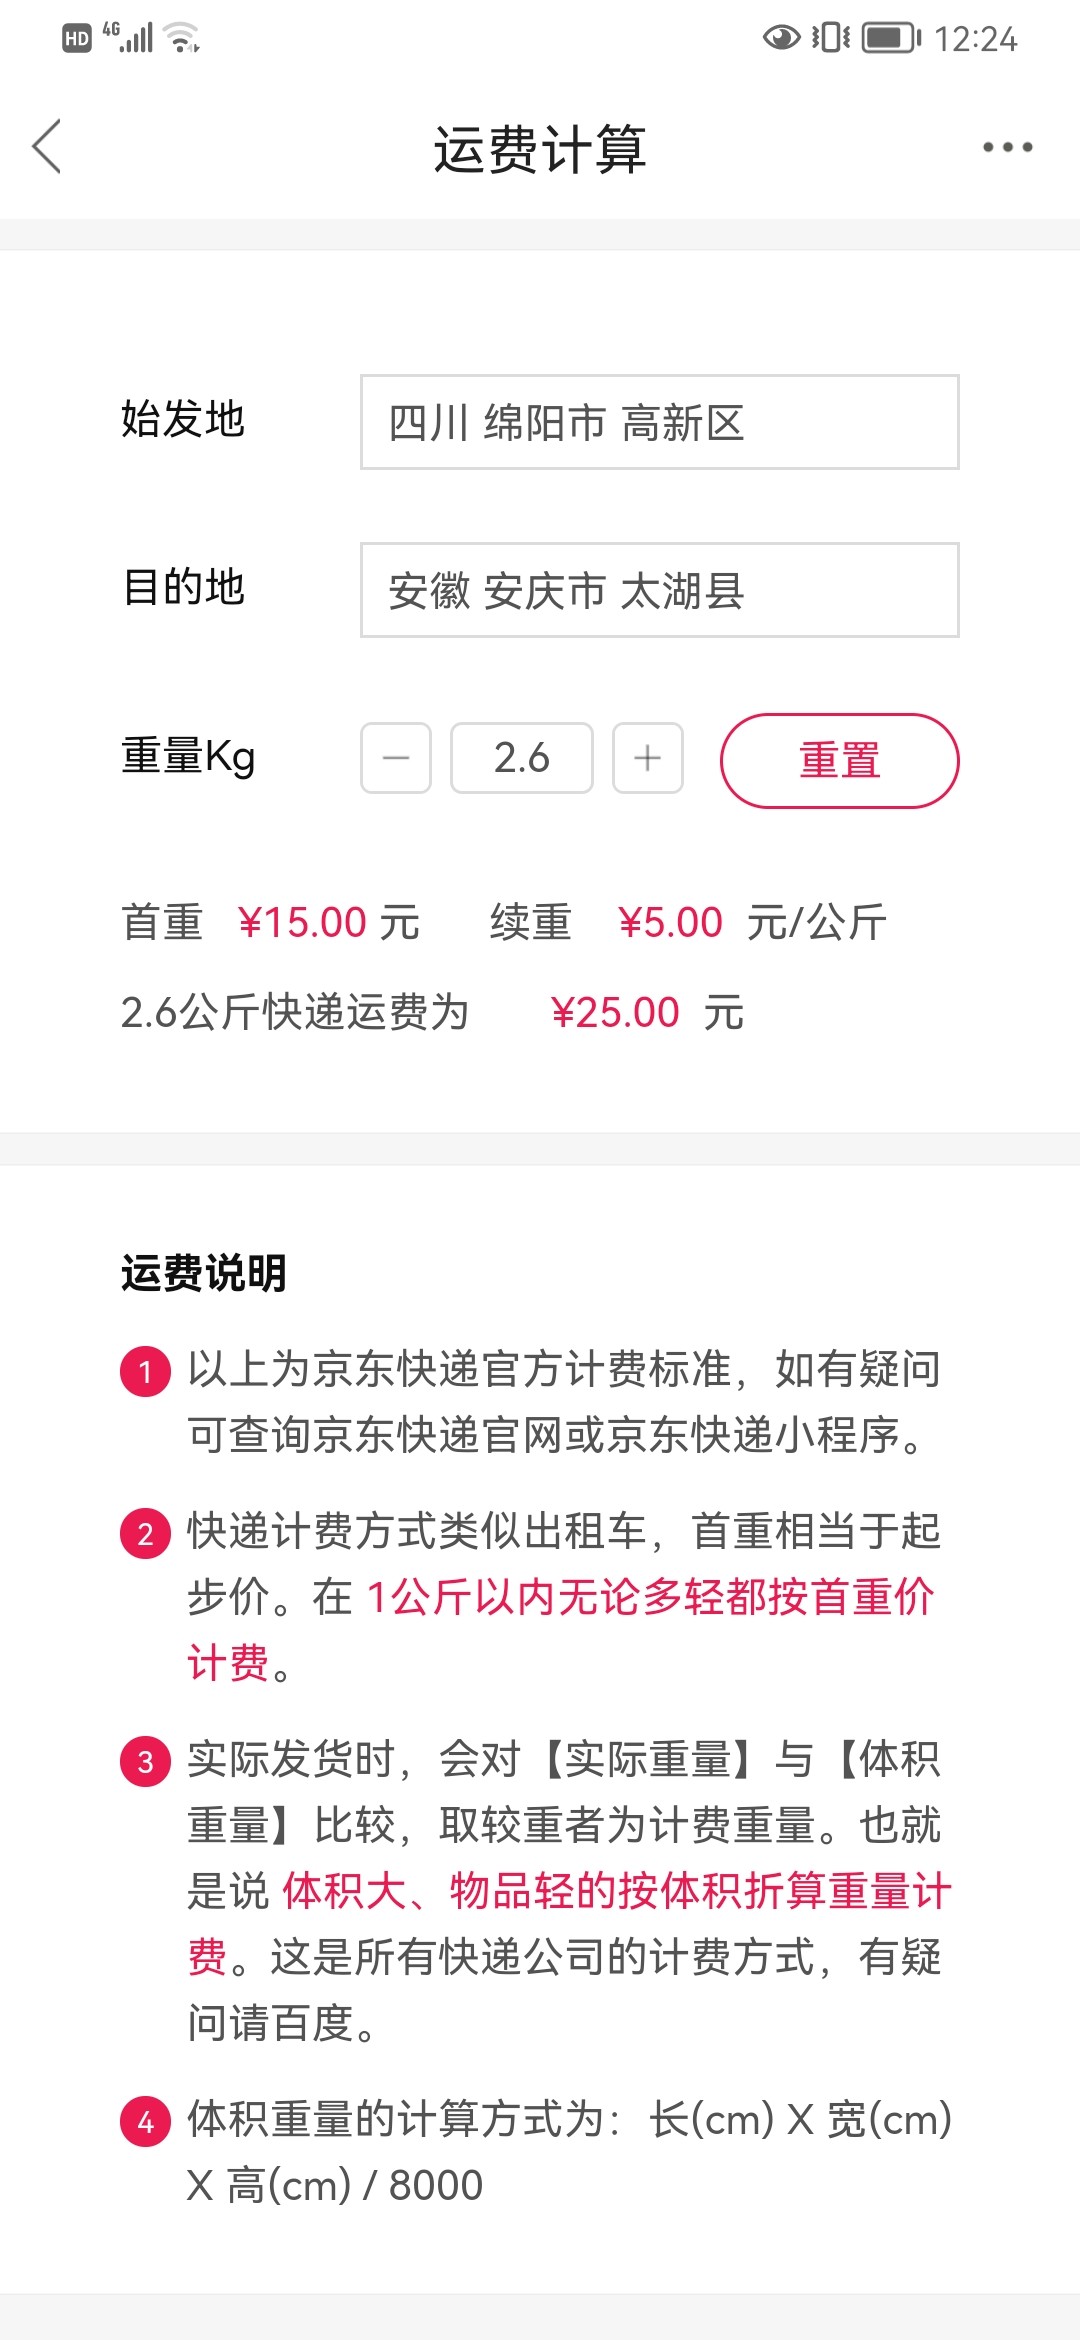Open the 目的地 destination selector

pyautogui.click(x=659, y=590)
